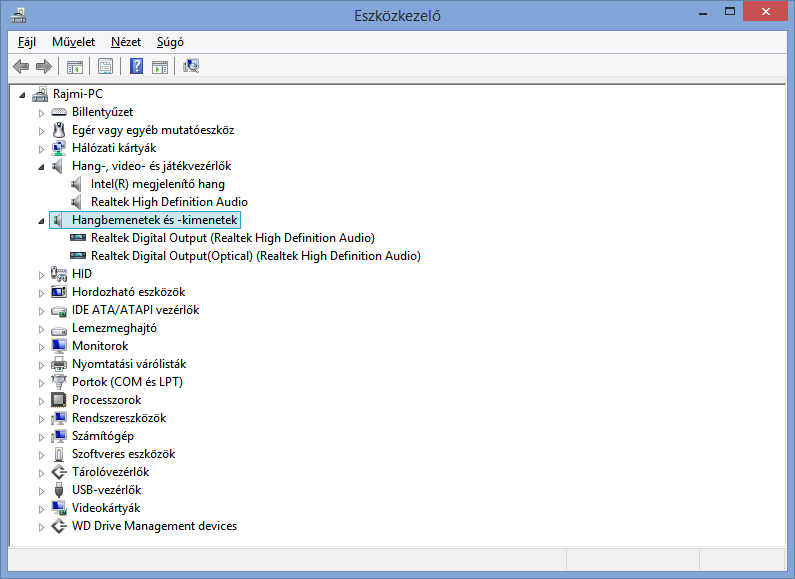Viewport: 795px width, 579px height.
Task: Click the WD Drive Management devices icon
Action: 59,526
